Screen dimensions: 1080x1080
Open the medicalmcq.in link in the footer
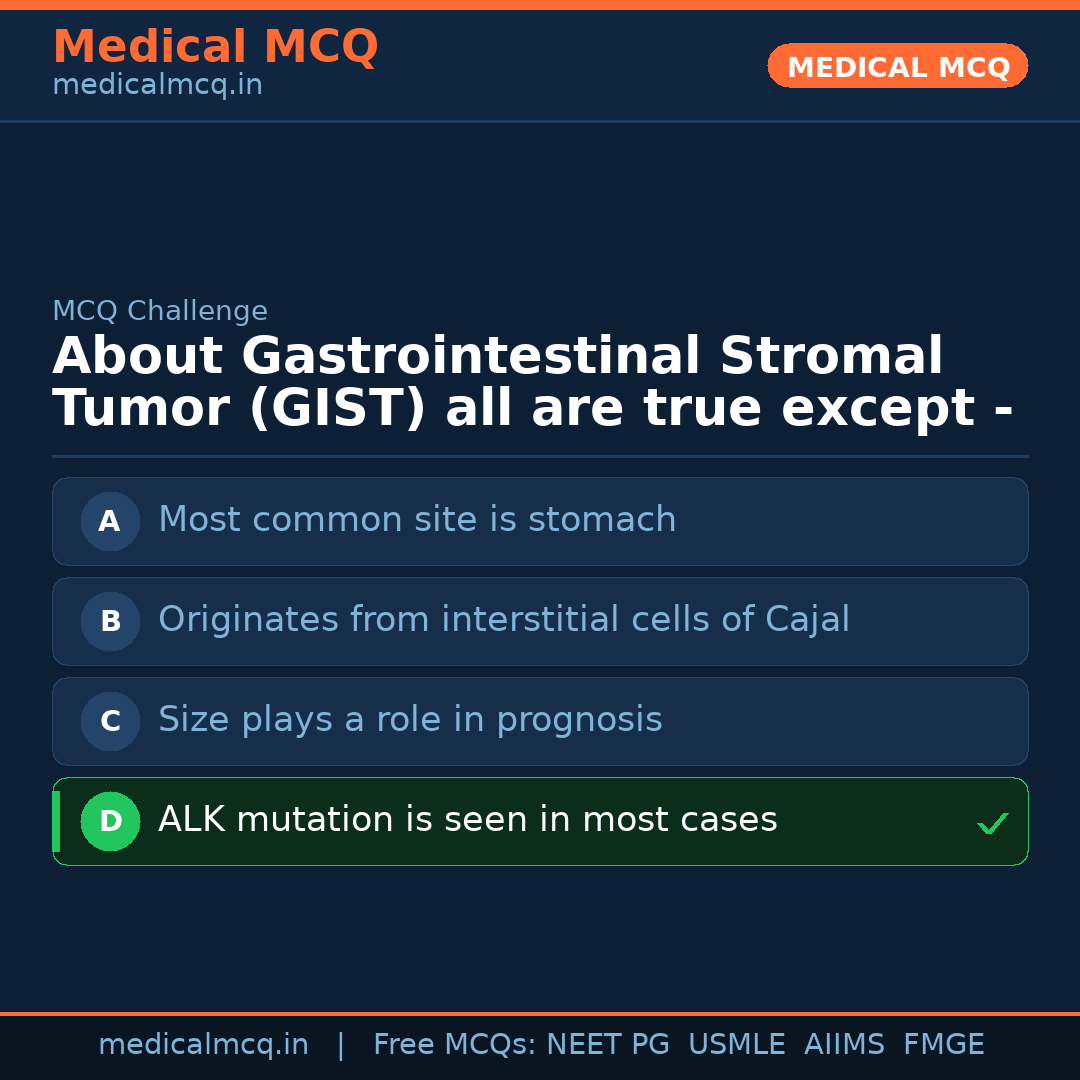coord(203,1045)
